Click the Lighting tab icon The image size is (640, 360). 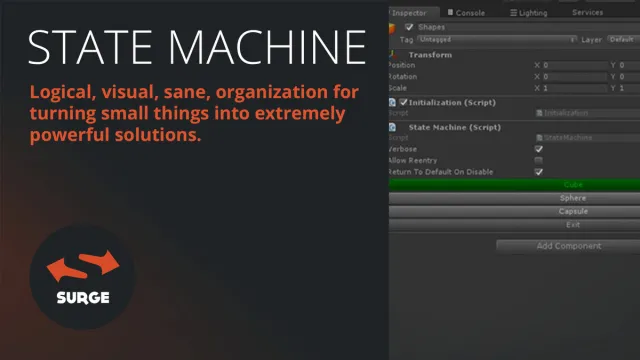(513, 13)
